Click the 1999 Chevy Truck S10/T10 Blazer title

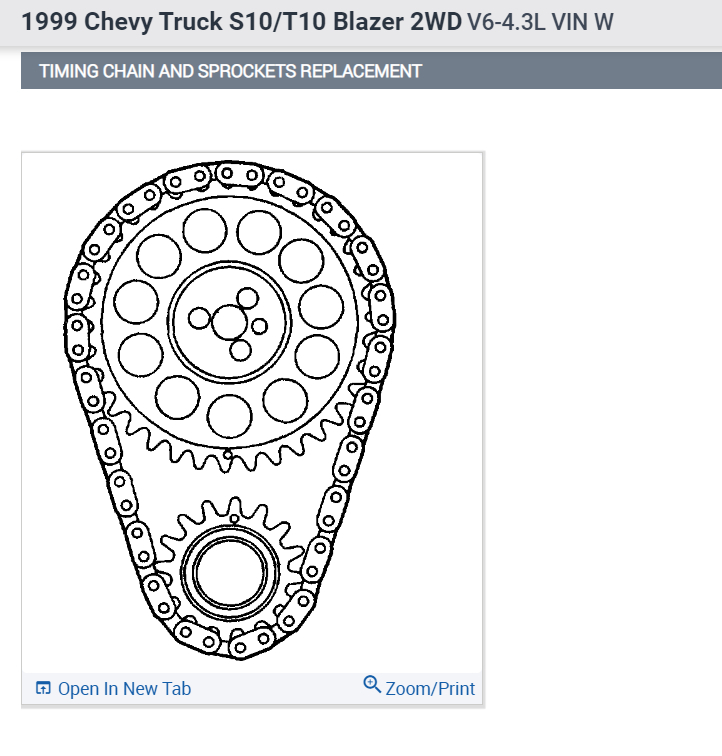click(241, 22)
